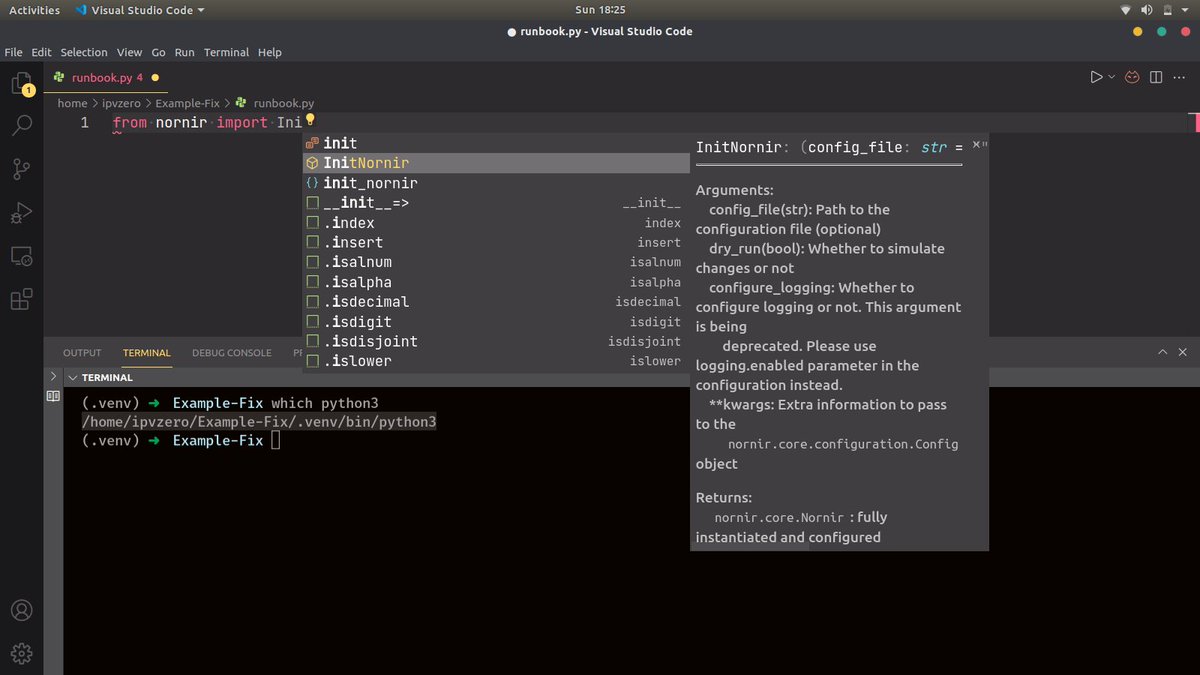Open the Source Control view icon

(x=21, y=169)
